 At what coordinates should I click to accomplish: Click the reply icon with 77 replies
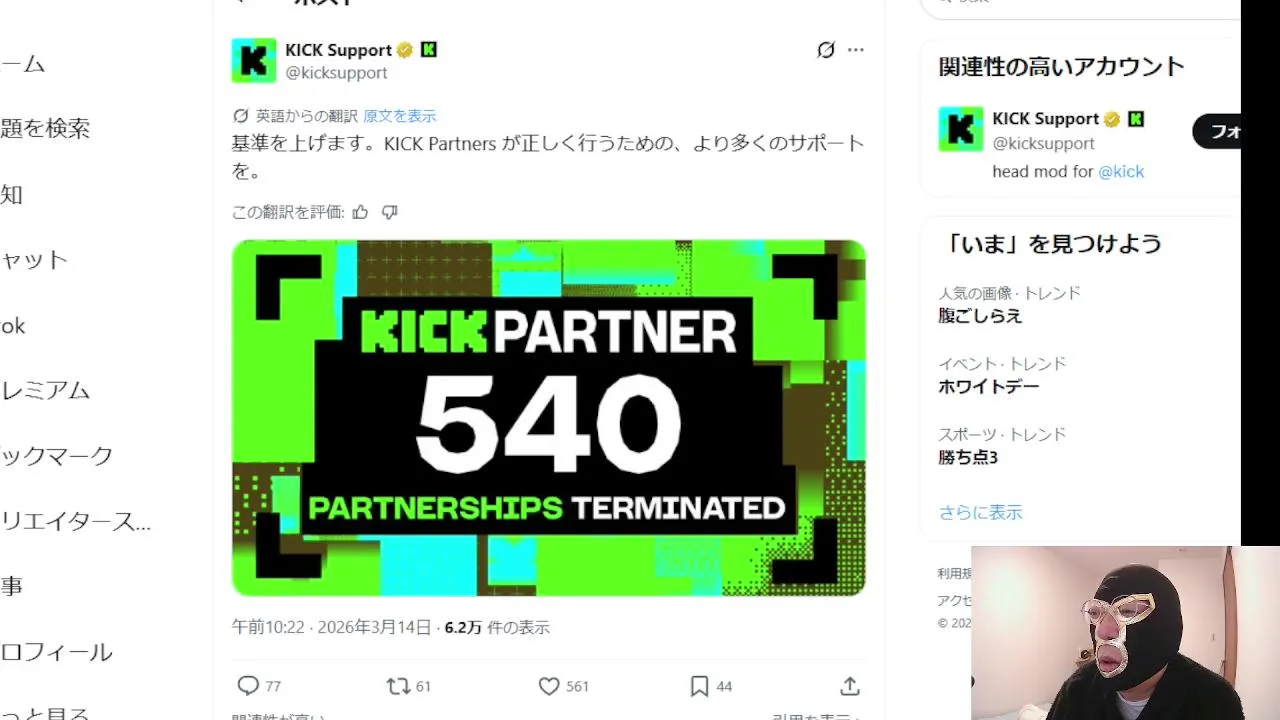[x=248, y=686]
